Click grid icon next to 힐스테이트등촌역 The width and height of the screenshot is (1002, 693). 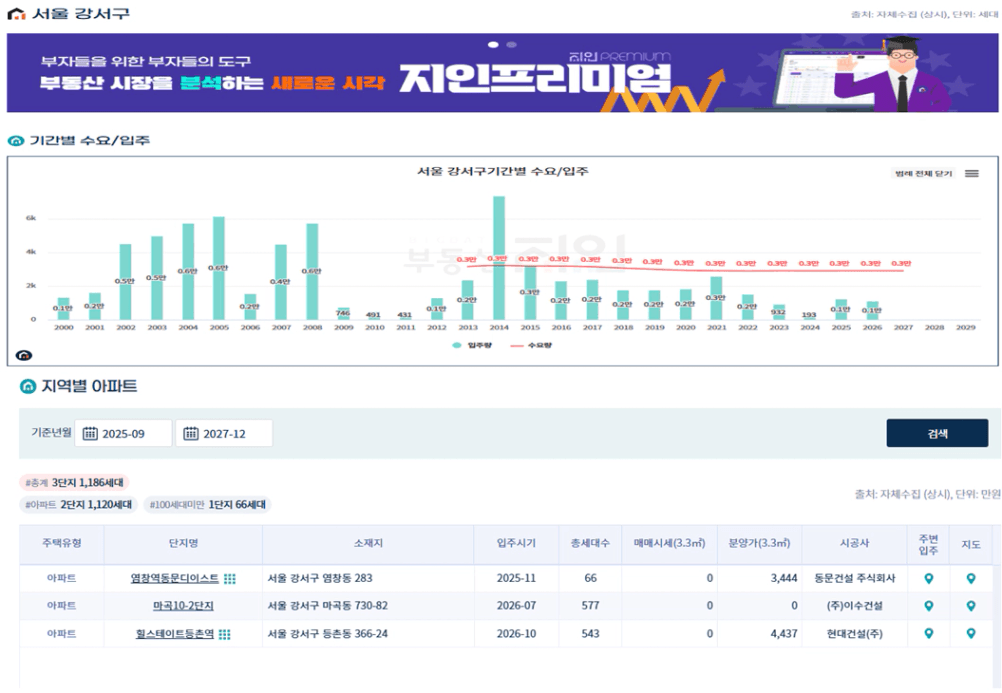coord(224,634)
